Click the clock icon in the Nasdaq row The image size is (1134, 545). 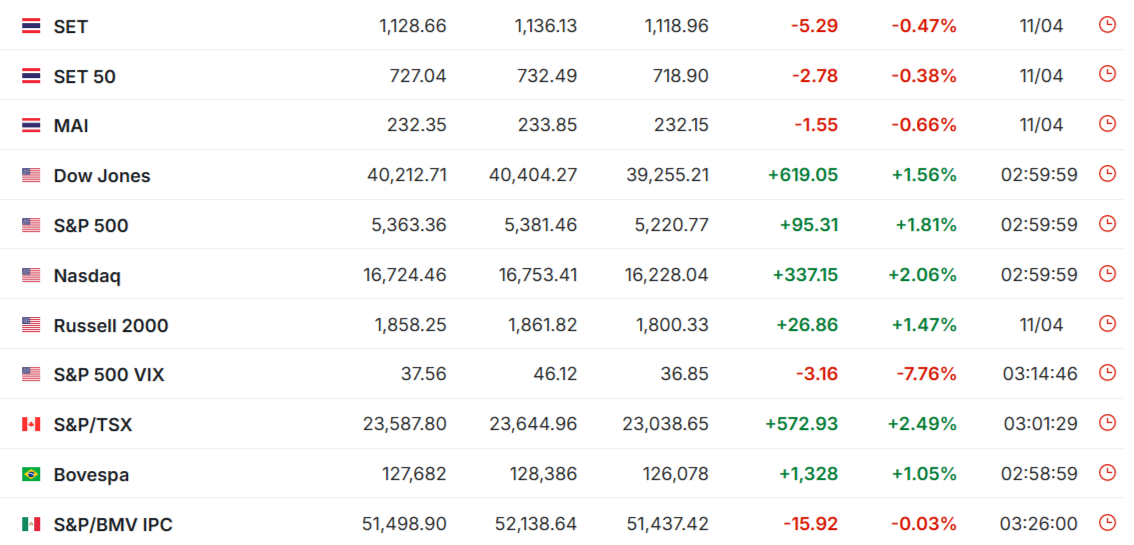pyautogui.click(x=1107, y=274)
